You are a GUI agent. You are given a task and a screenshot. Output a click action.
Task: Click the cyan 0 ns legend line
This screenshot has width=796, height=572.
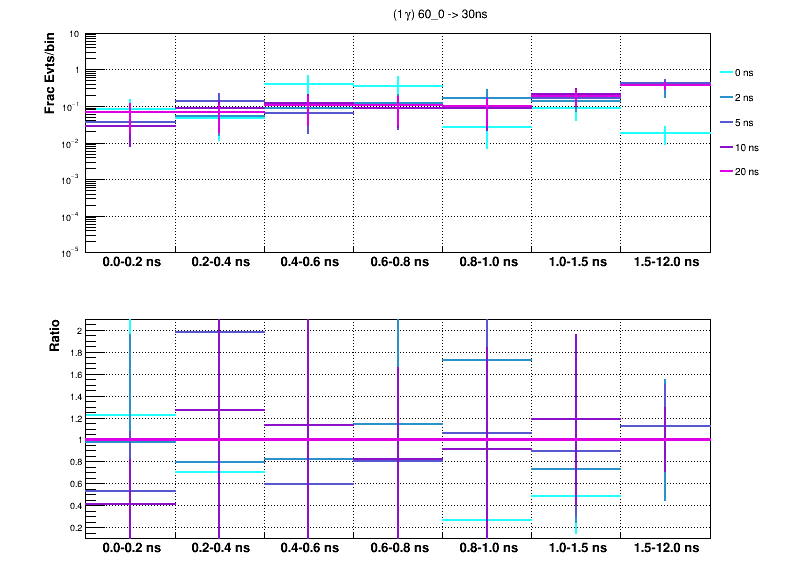pos(727,73)
